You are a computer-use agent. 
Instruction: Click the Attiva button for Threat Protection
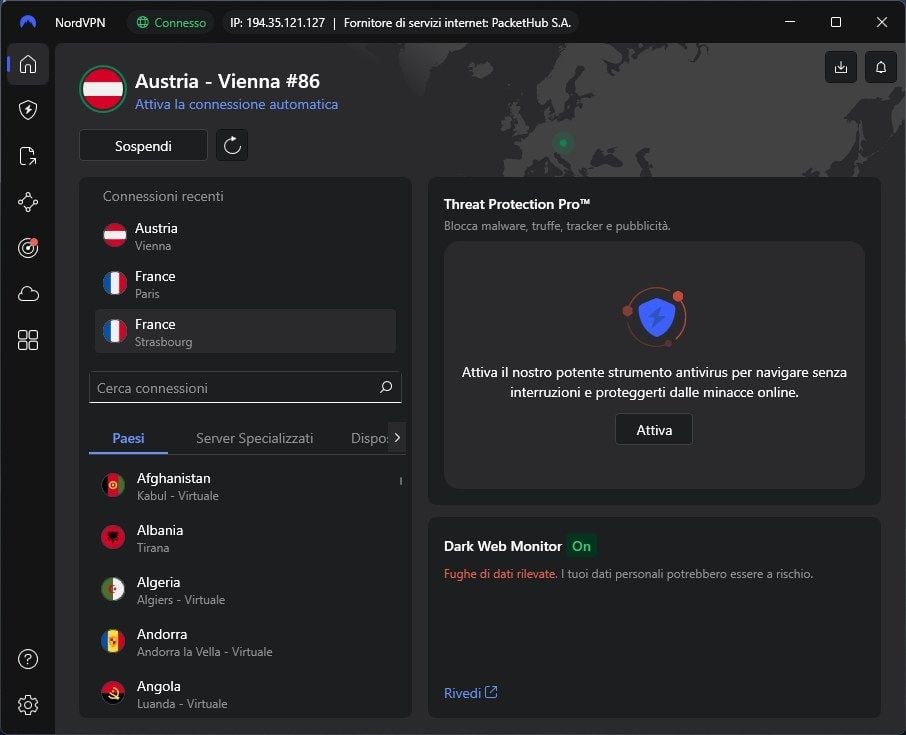coord(654,429)
